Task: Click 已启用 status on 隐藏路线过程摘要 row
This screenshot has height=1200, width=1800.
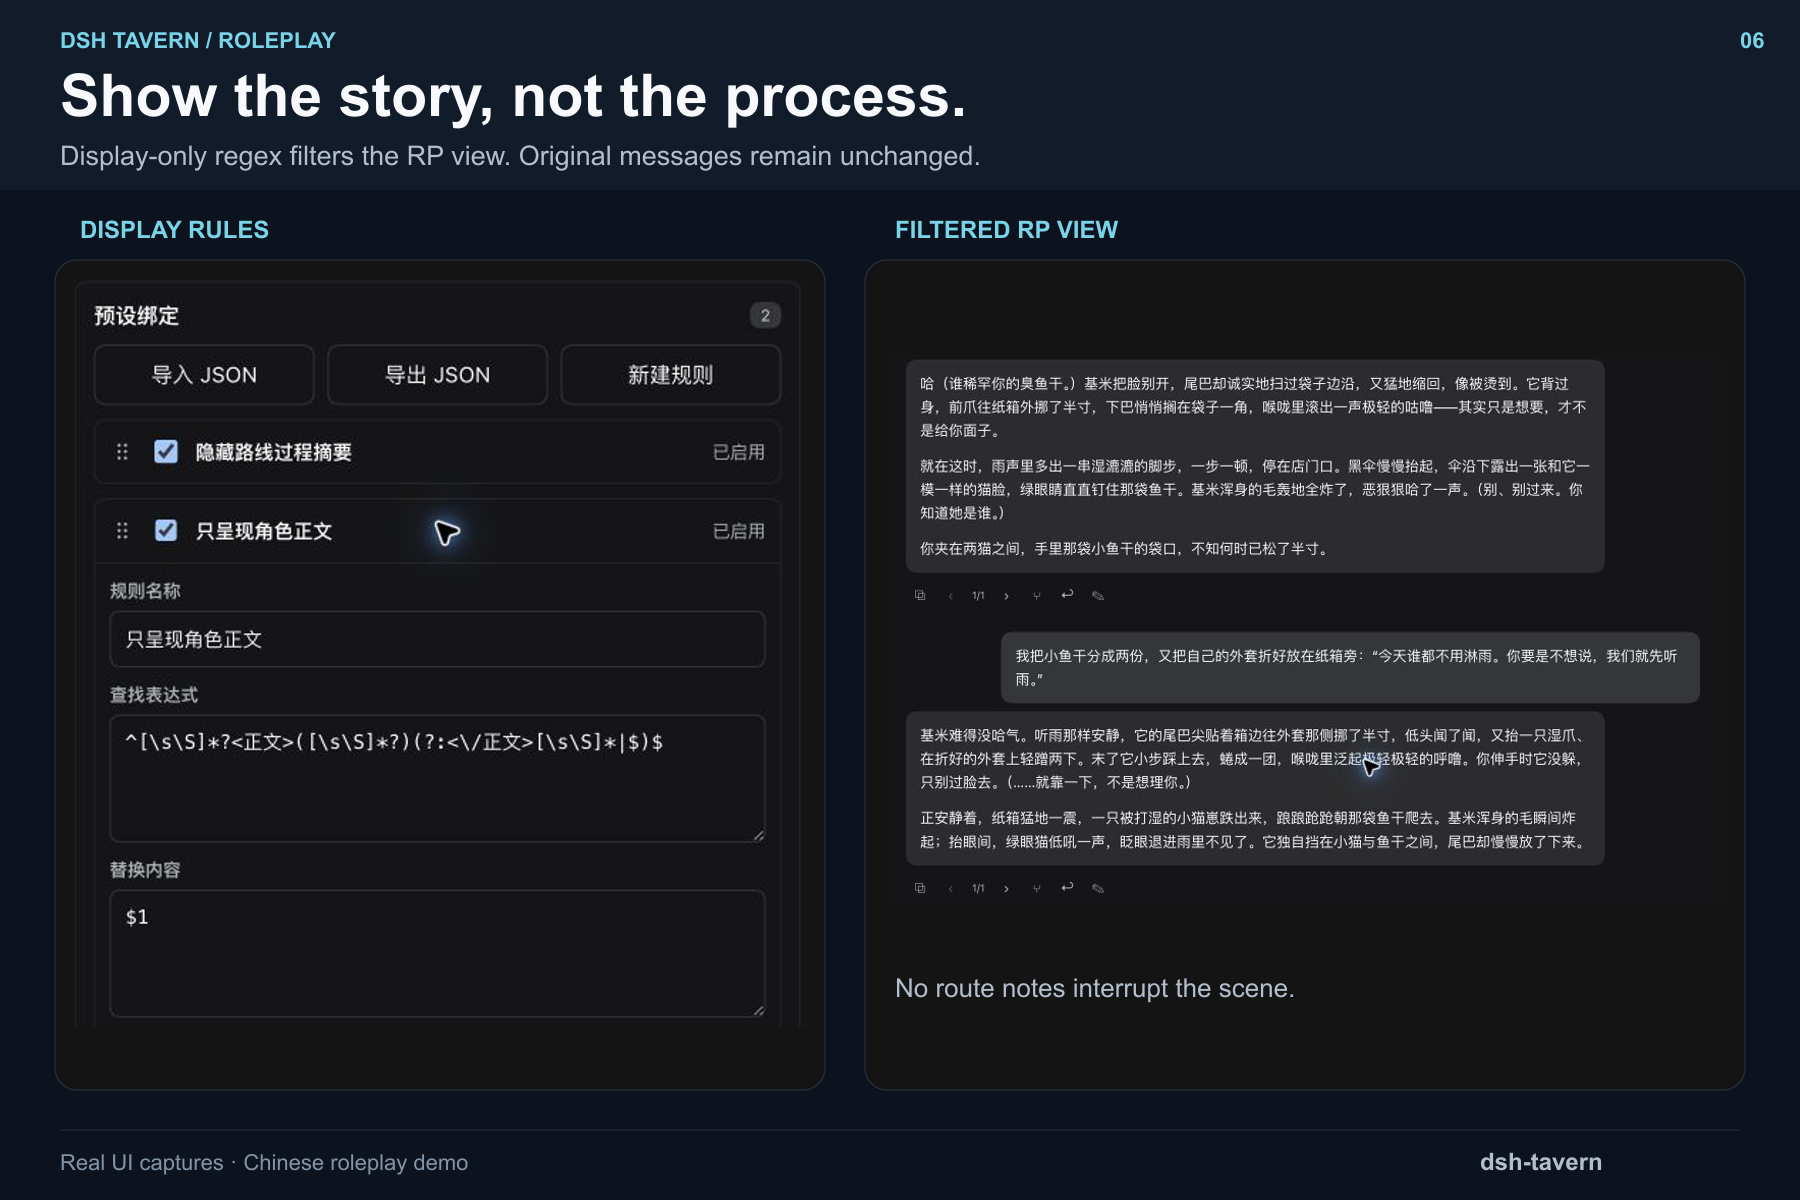Action: (x=738, y=452)
